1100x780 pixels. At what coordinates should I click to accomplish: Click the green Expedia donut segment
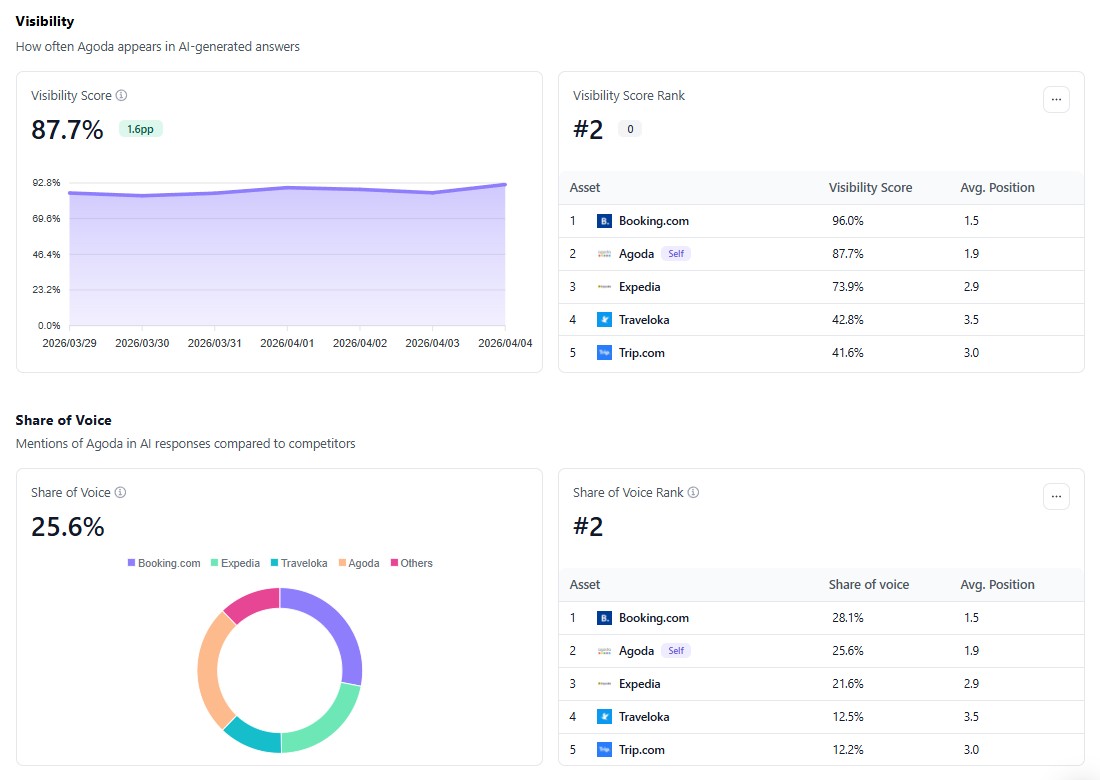[x=328, y=725]
